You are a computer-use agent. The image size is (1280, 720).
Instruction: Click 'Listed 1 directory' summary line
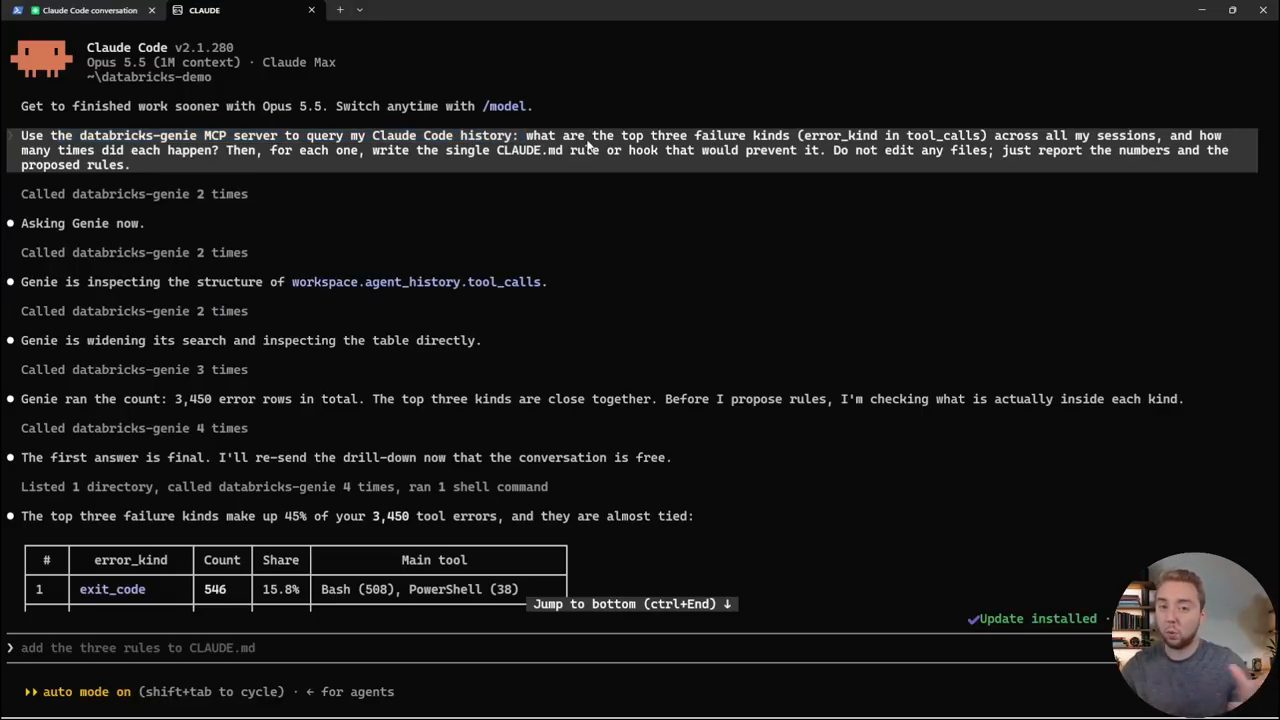pyautogui.click(x=284, y=487)
